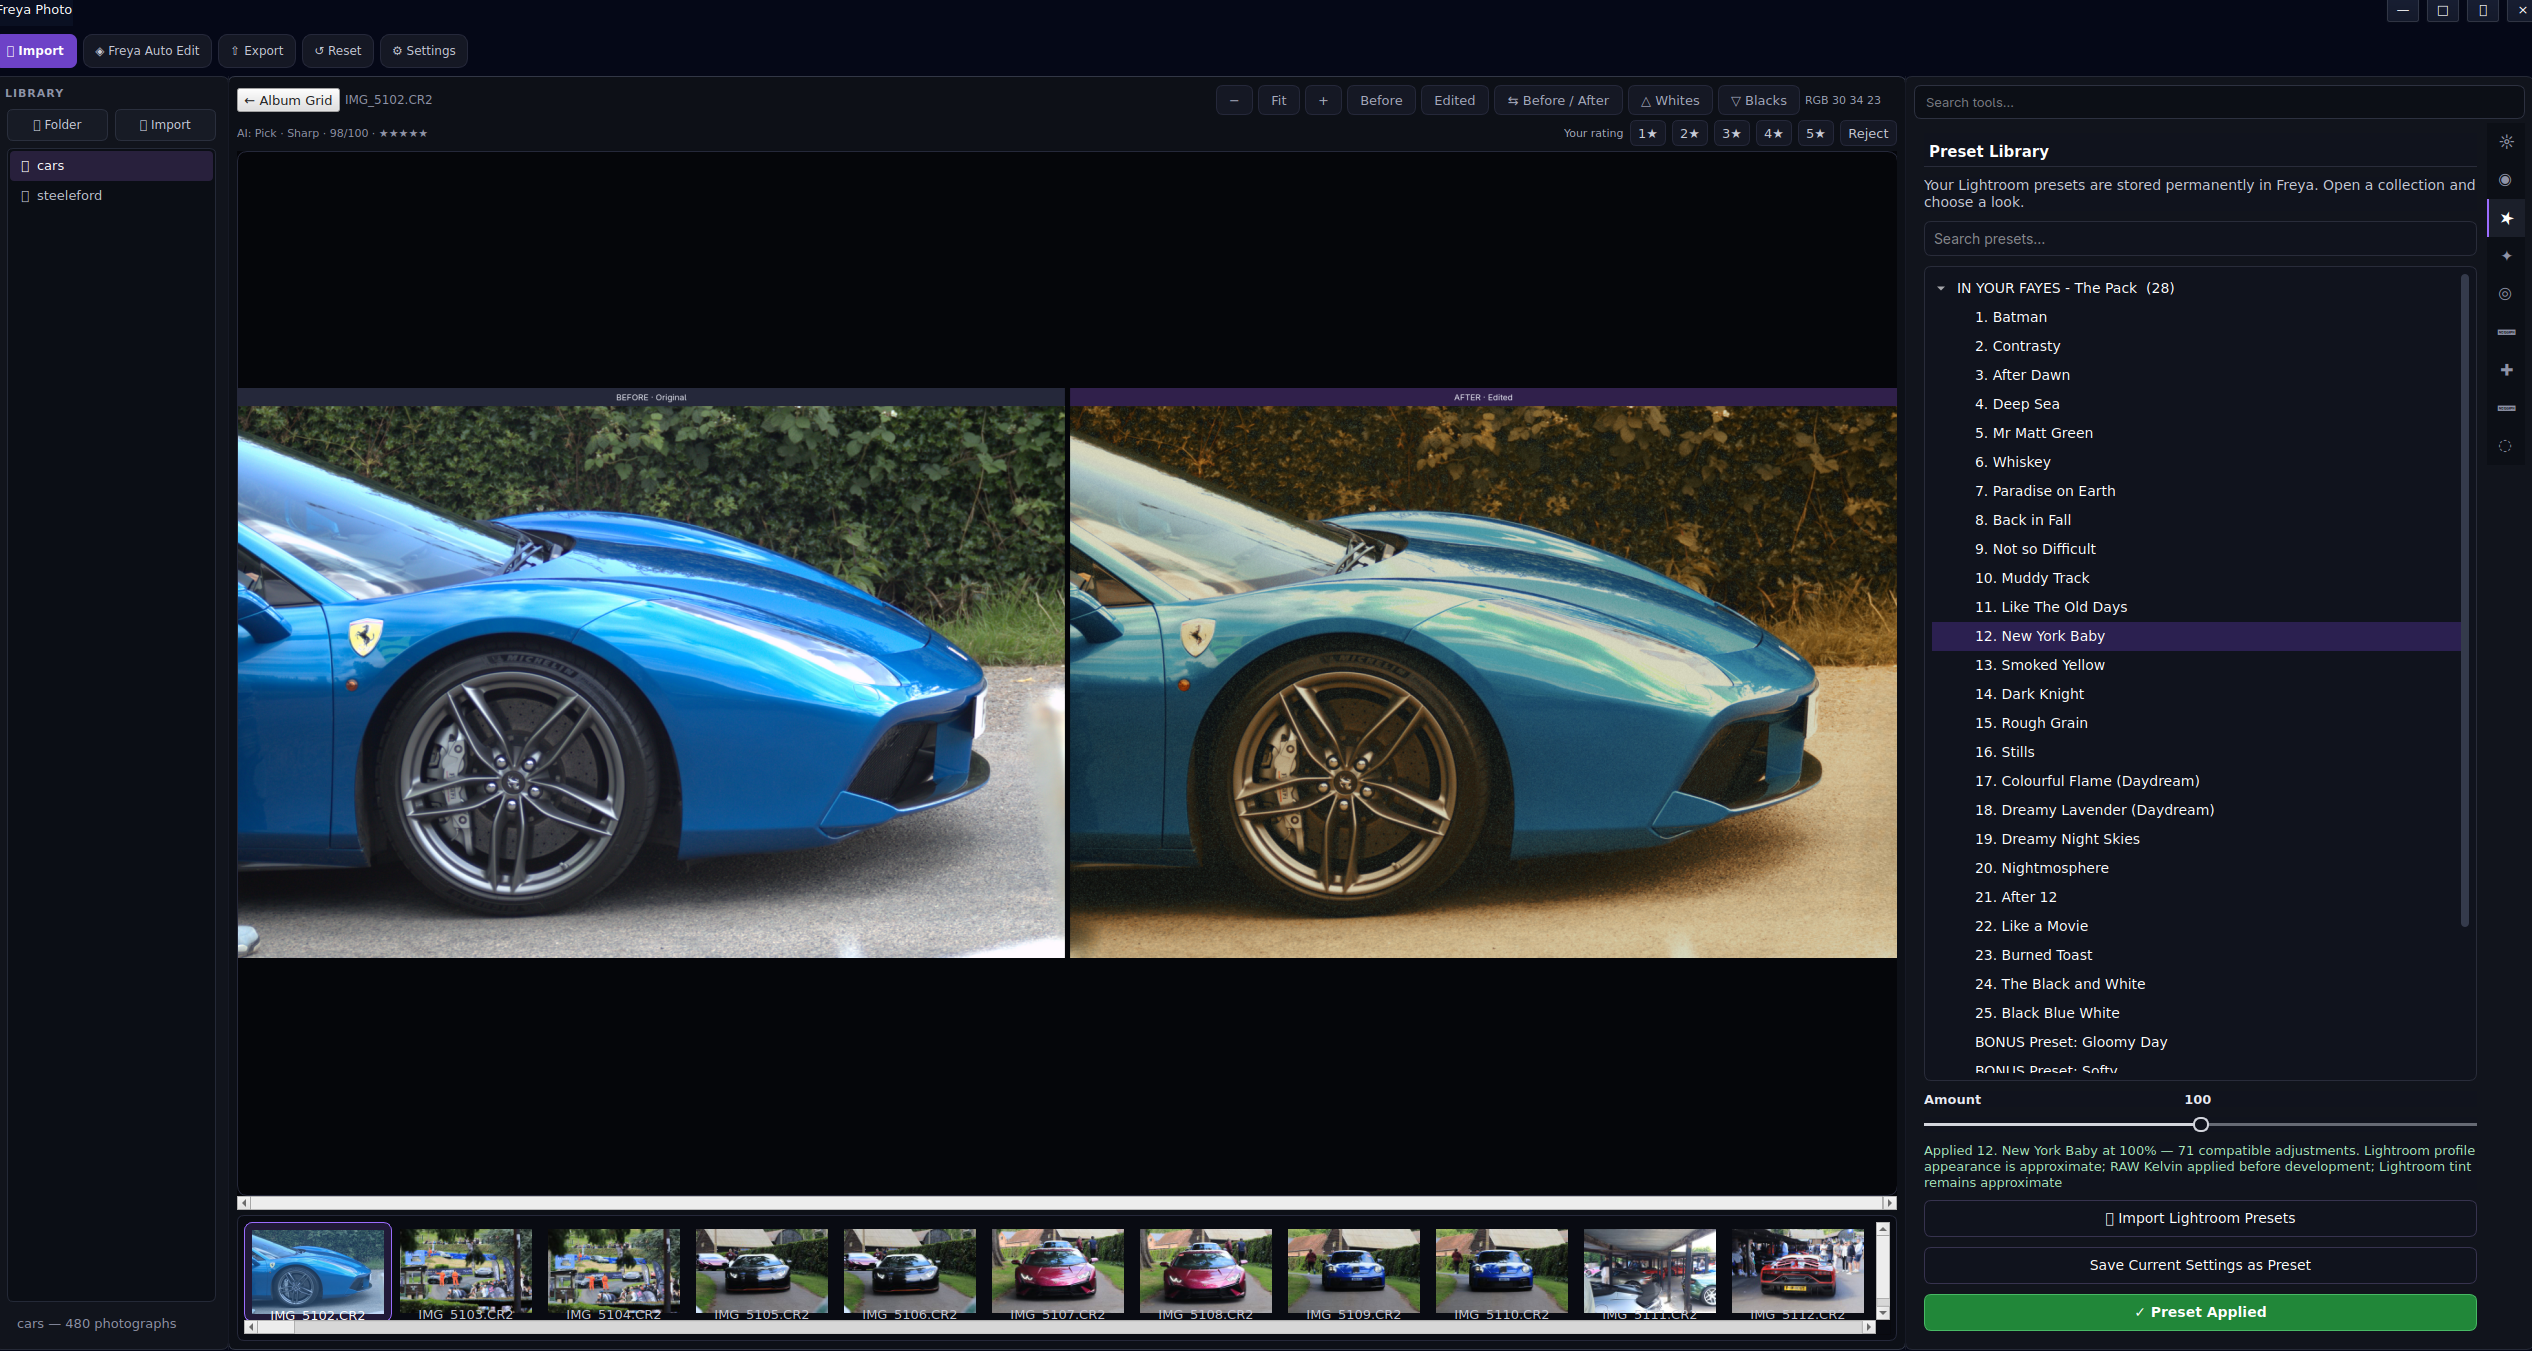Collapse the IN YOUR FAYES preset collection
Viewport: 2532px width, 1351px height.
tap(1941, 288)
